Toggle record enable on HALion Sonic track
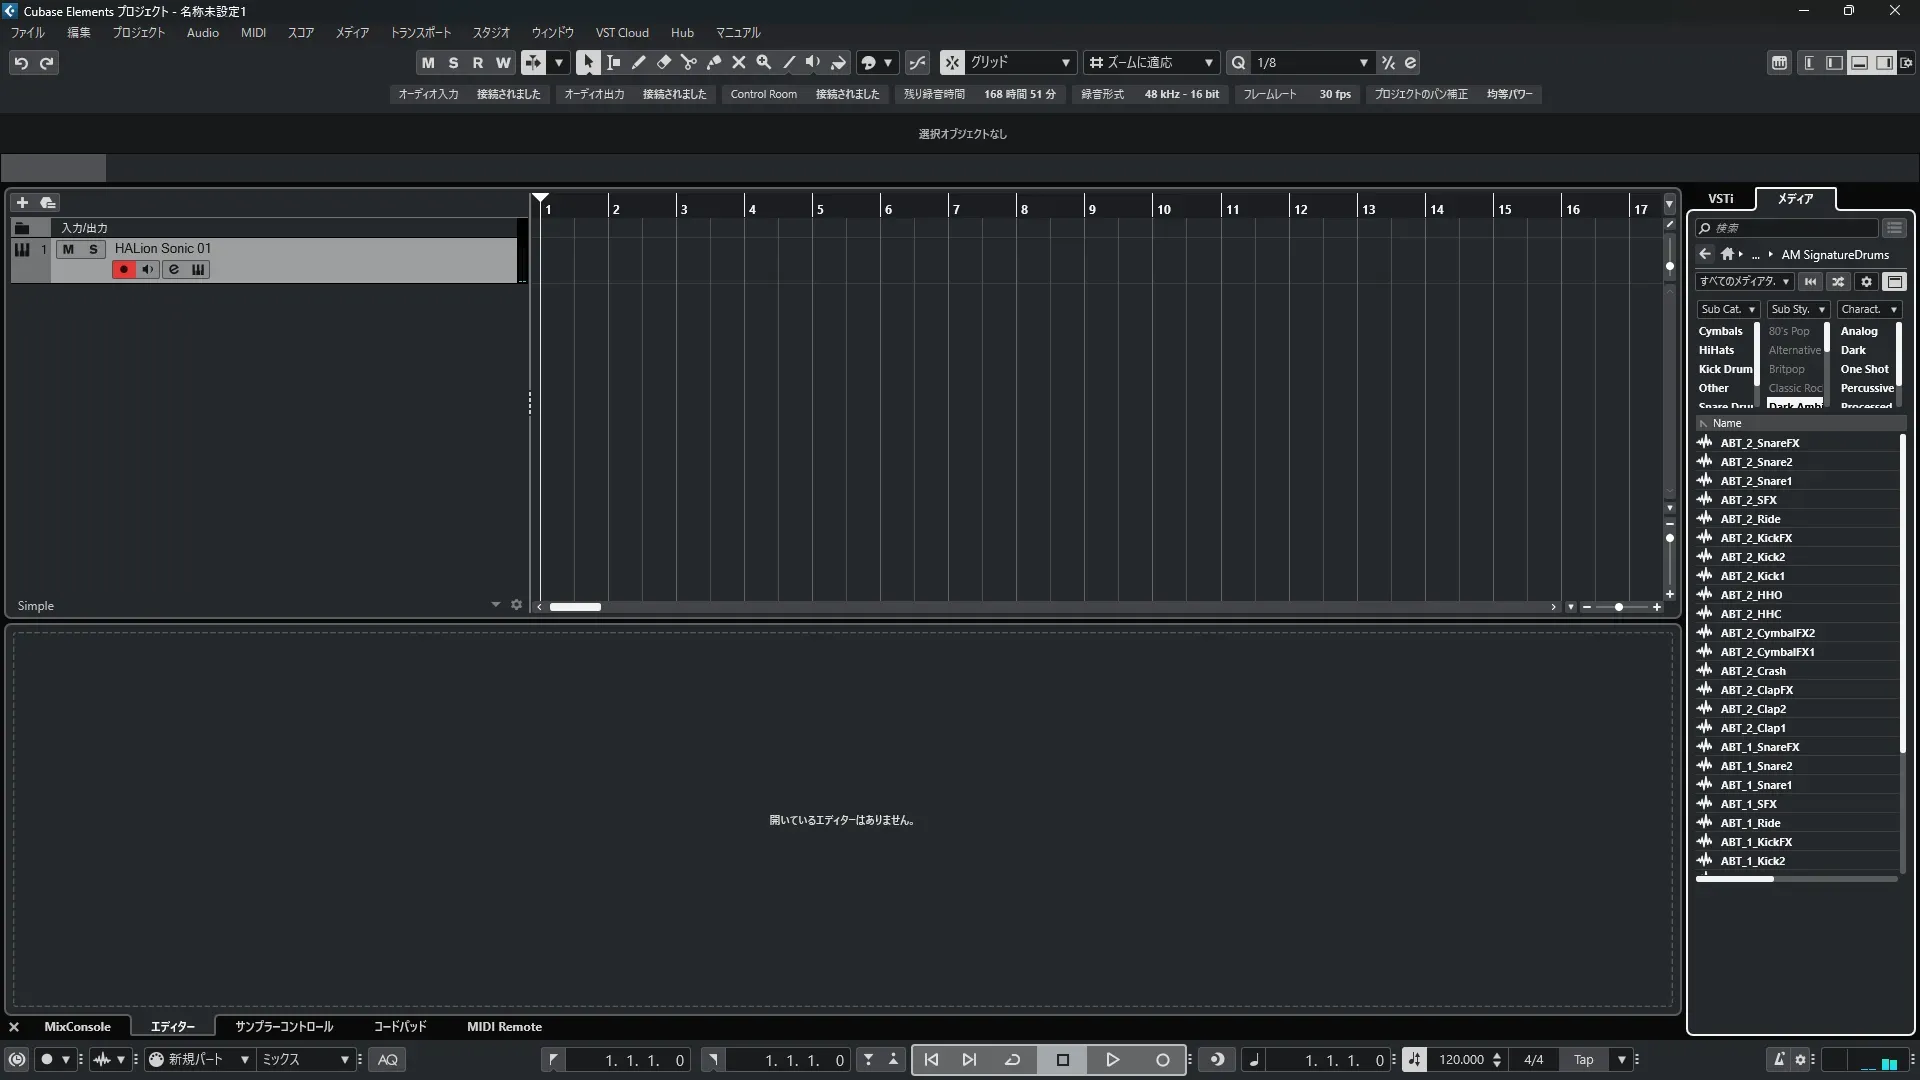This screenshot has width=1920, height=1080. pos(123,270)
